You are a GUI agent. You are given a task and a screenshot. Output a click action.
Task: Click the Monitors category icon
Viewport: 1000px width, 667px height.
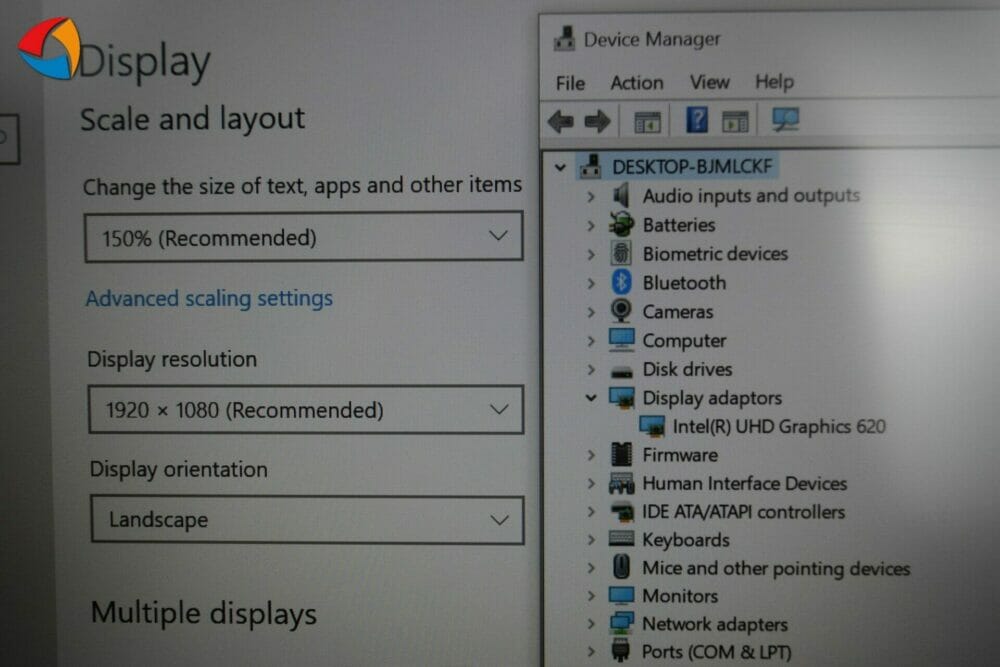click(x=621, y=596)
